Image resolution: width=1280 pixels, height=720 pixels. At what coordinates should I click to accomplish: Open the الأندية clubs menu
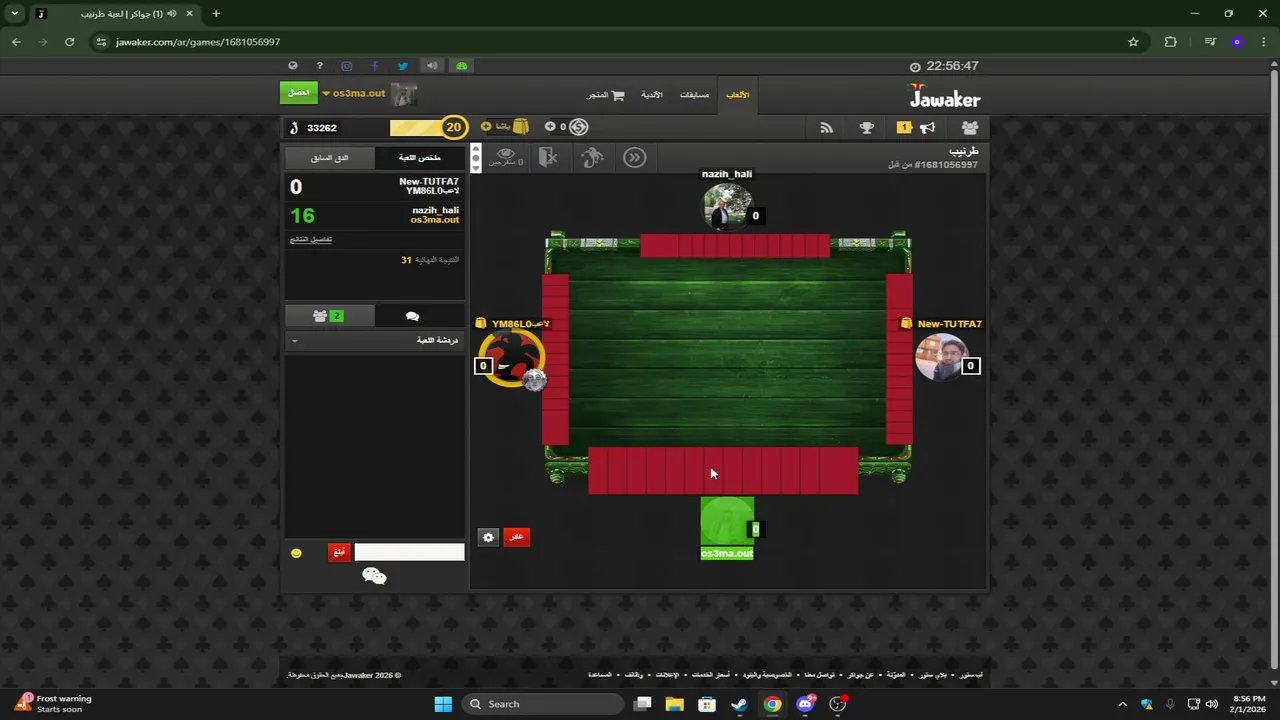click(652, 95)
